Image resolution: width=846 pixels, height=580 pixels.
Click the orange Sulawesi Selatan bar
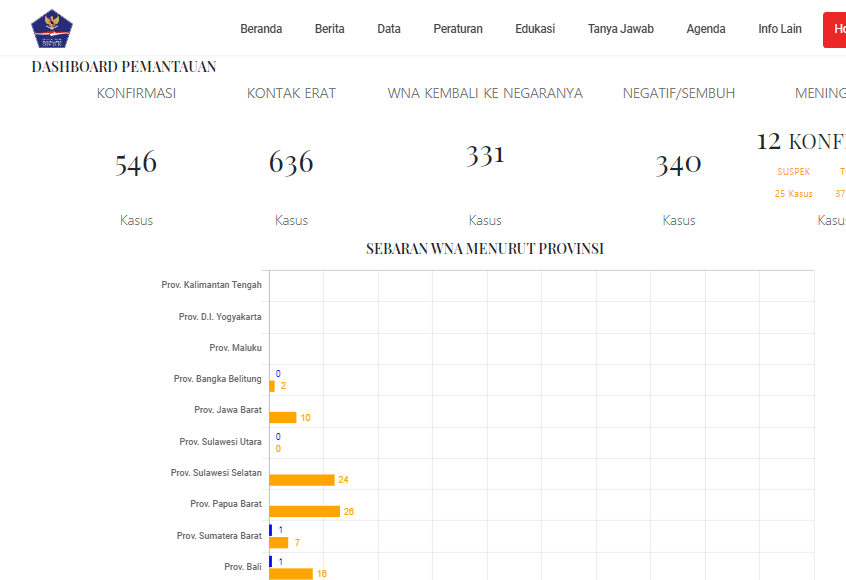[302, 480]
